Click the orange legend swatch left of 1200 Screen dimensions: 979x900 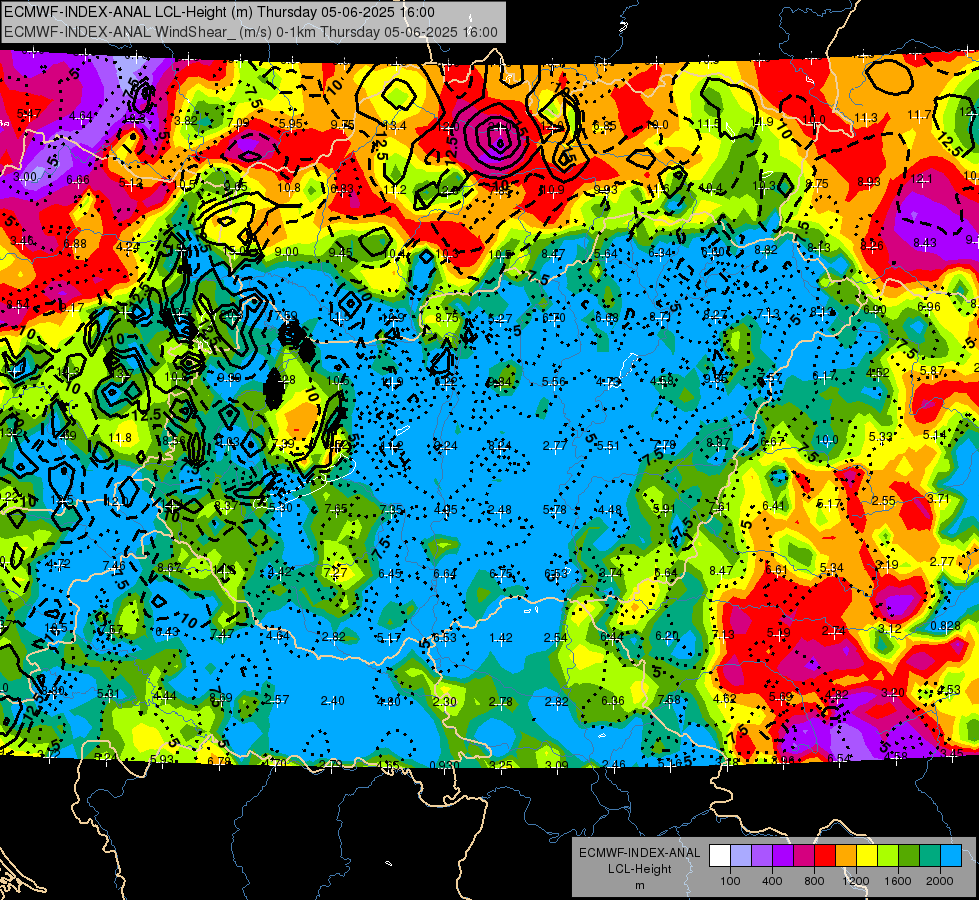(846, 856)
